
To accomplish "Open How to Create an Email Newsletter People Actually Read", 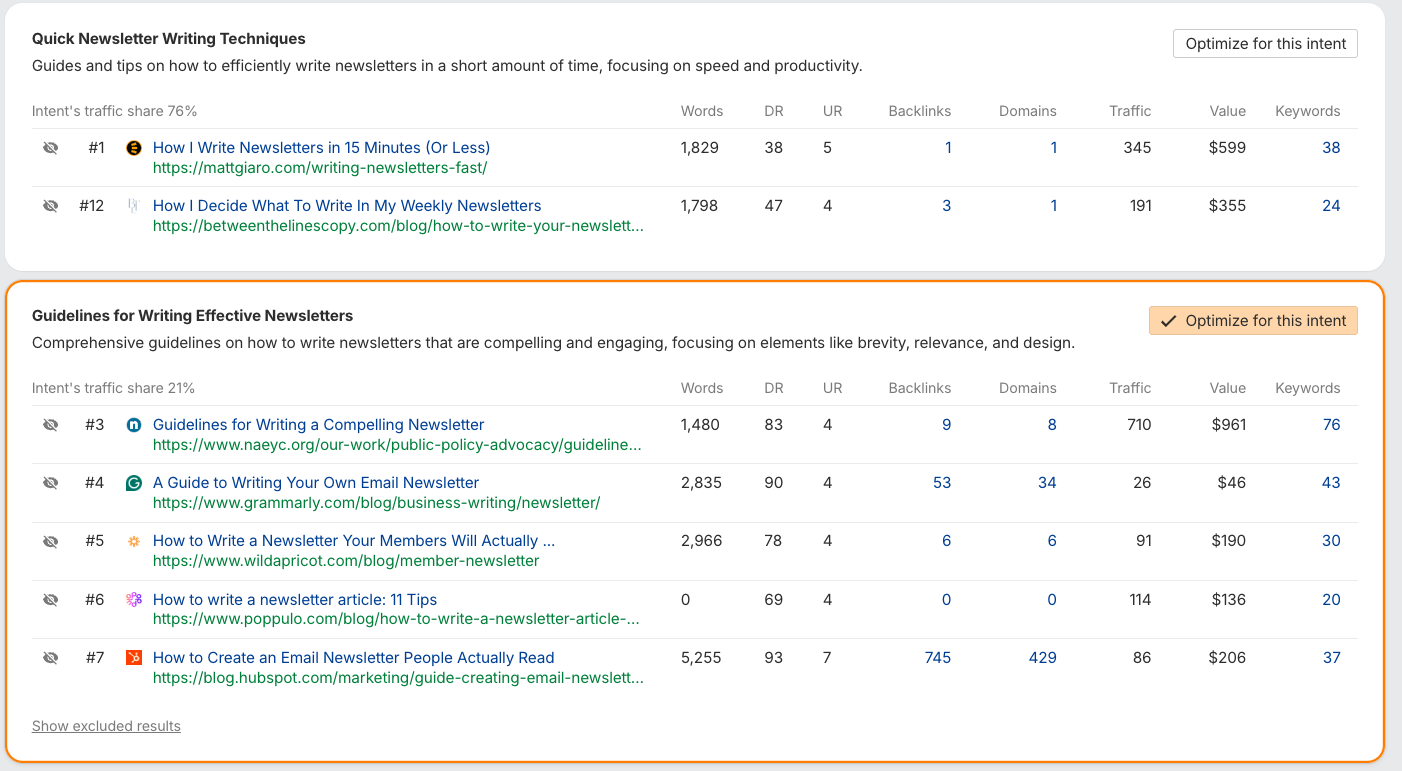I will click(x=353, y=657).
